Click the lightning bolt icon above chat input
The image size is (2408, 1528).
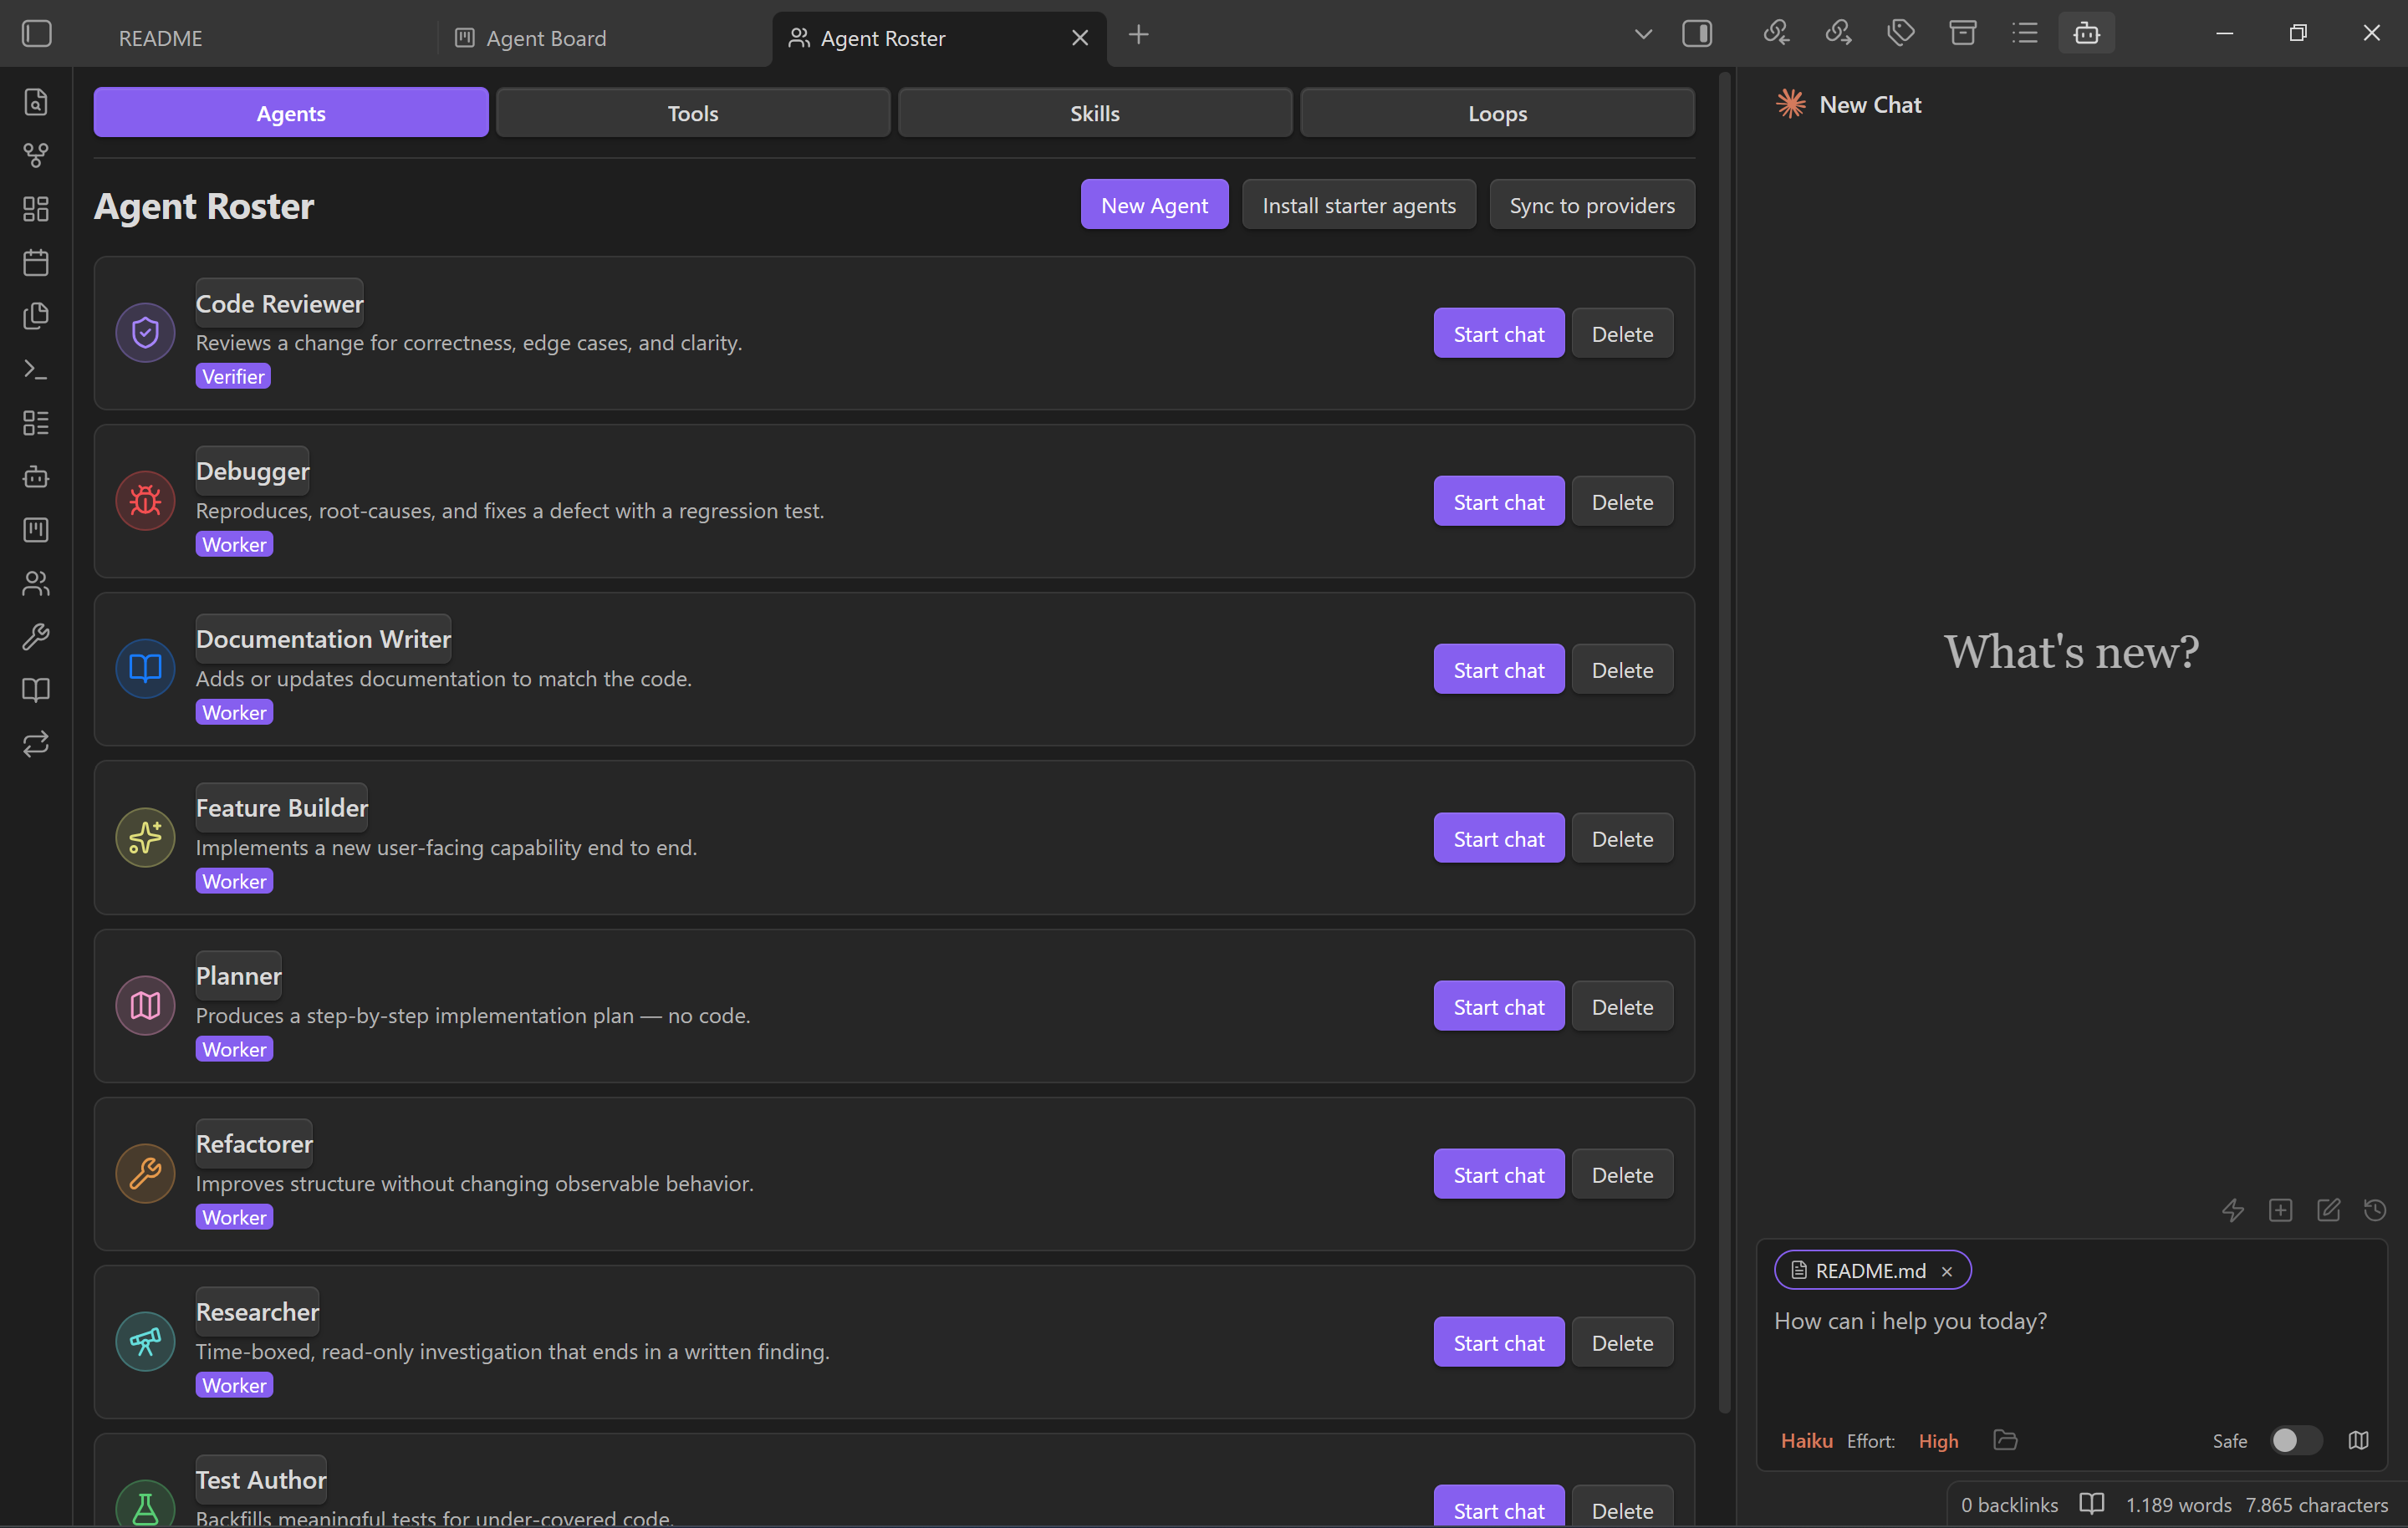click(2233, 1211)
